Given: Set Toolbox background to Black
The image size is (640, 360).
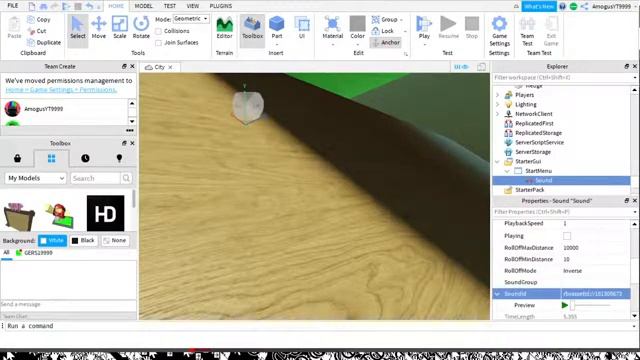Looking at the screenshot, I should click(x=84, y=241).
